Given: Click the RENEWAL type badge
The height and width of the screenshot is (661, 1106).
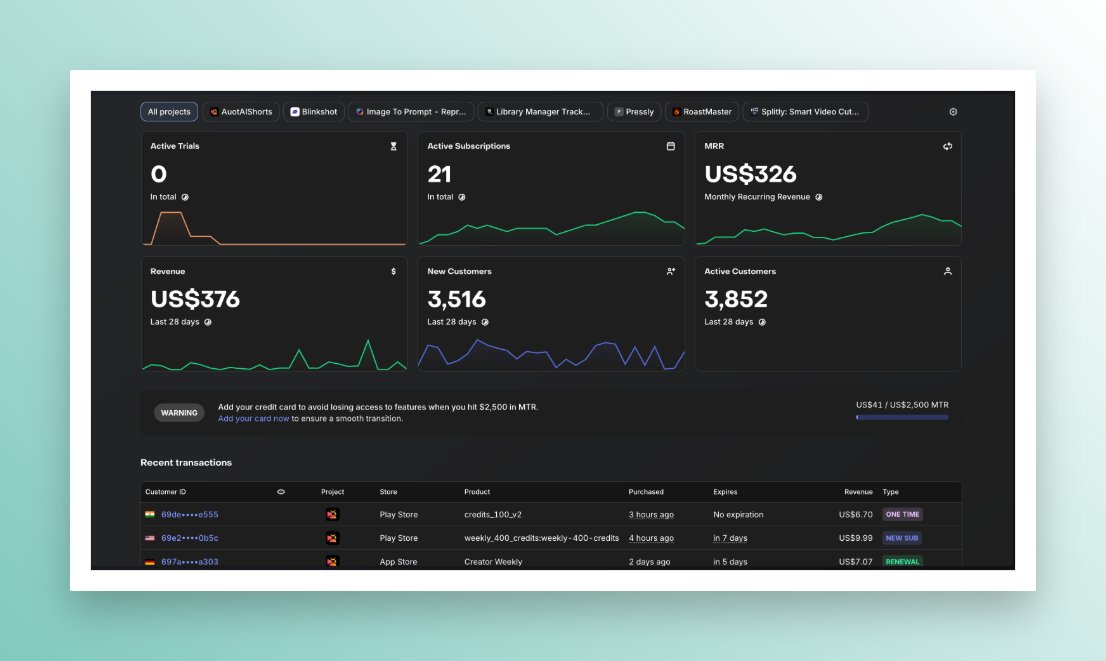Looking at the screenshot, I should (902, 562).
